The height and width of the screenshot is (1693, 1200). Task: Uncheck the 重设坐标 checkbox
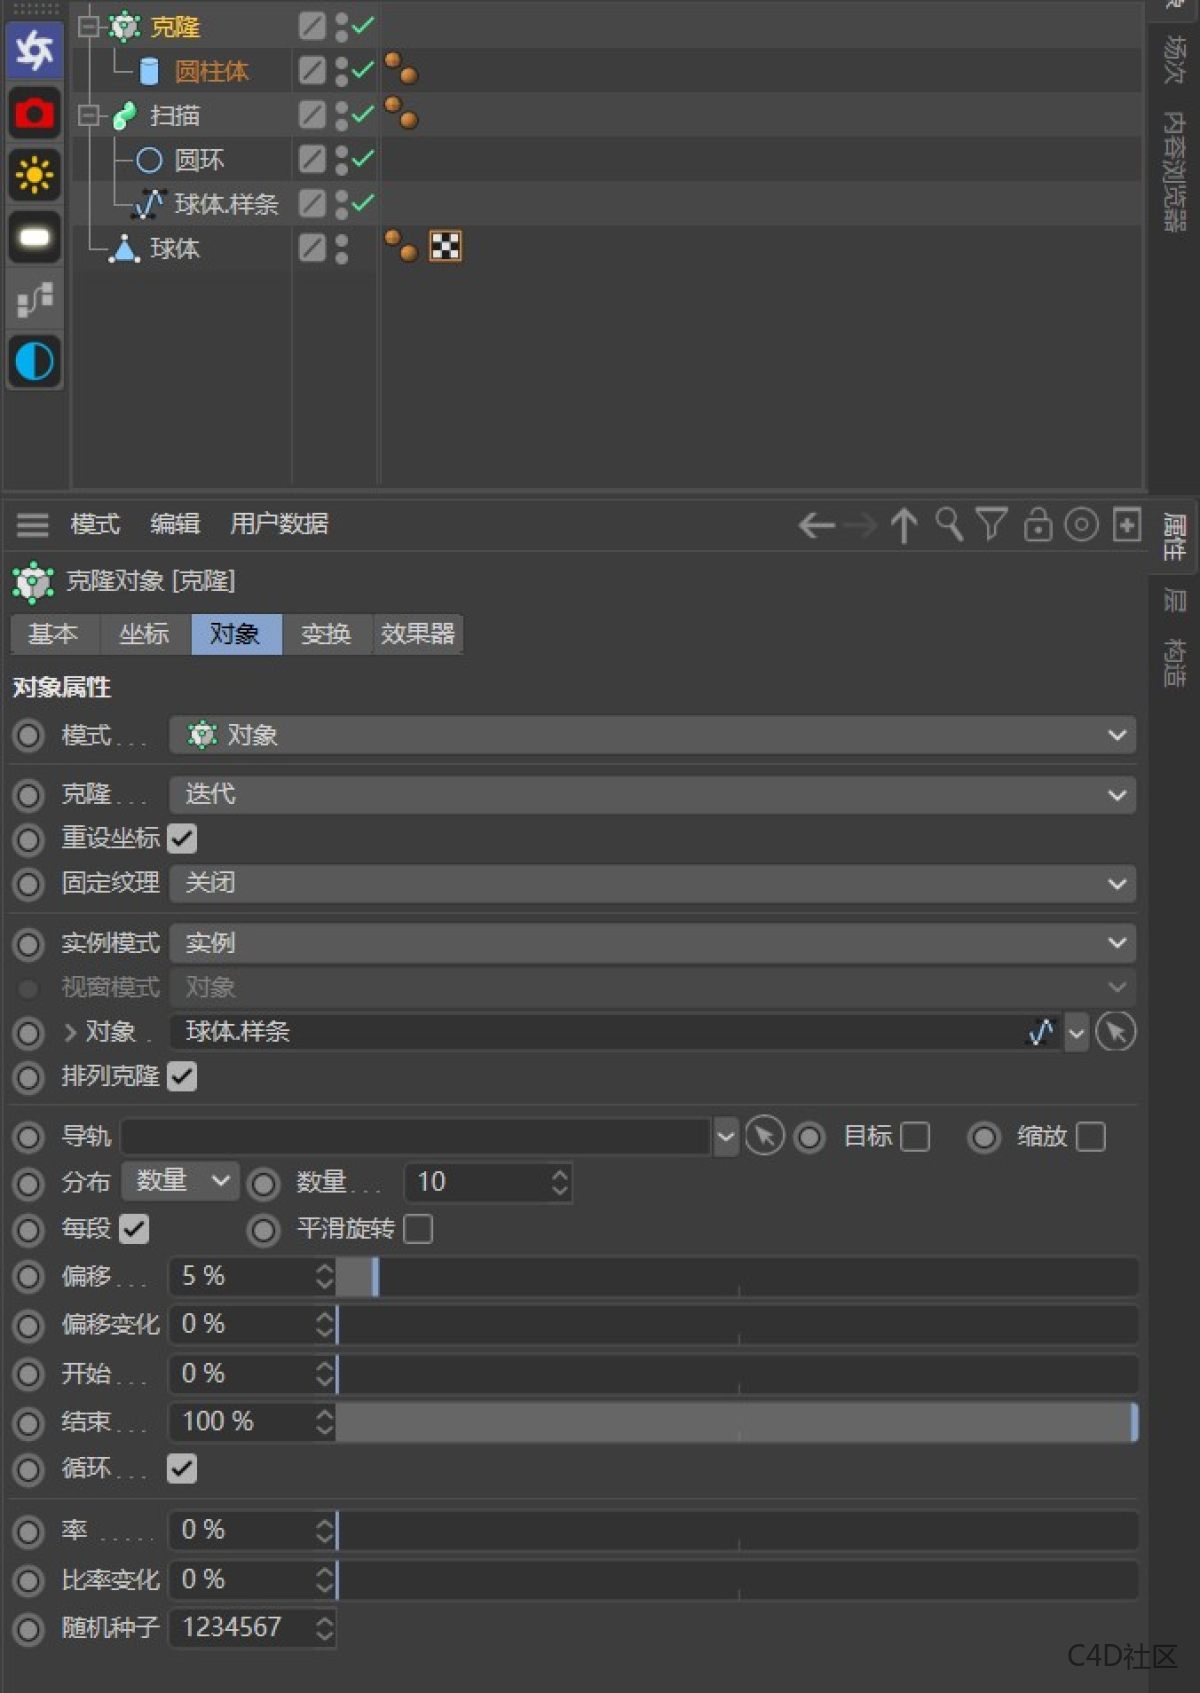click(x=182, y=838)
